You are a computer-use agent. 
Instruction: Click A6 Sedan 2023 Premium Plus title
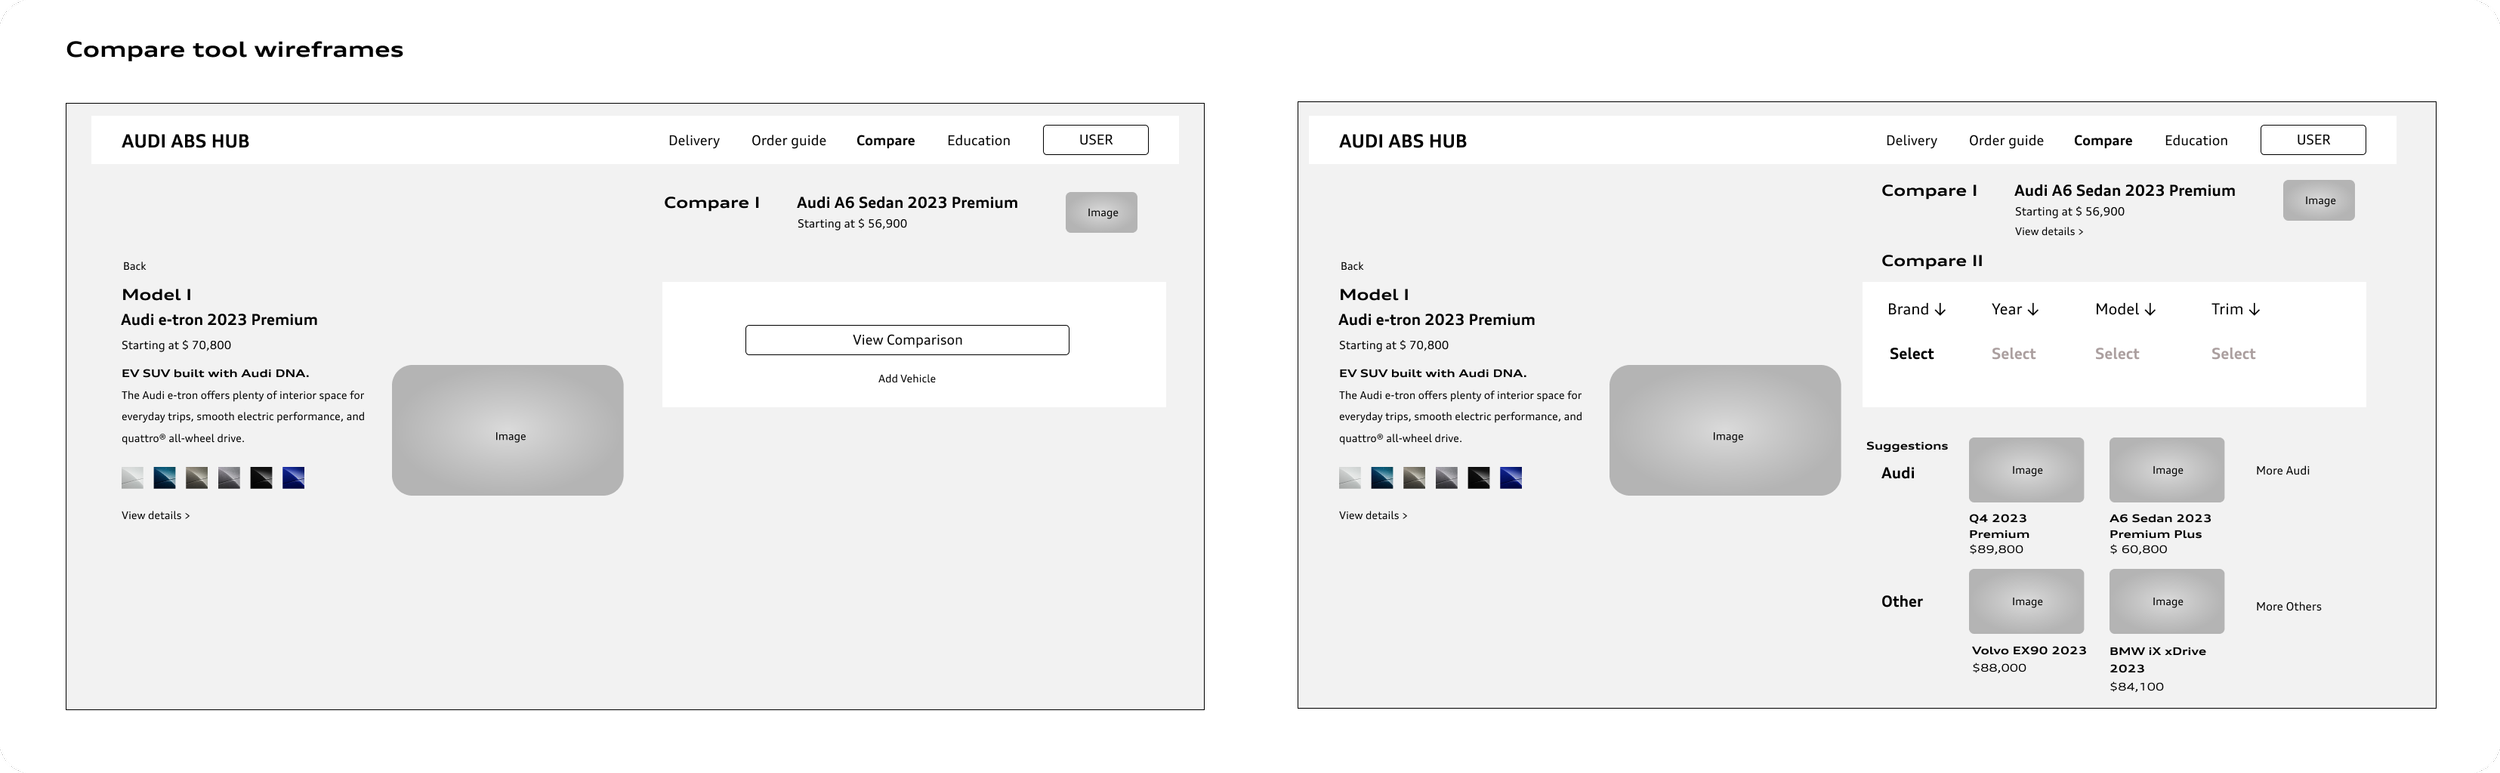[2160, 526]
